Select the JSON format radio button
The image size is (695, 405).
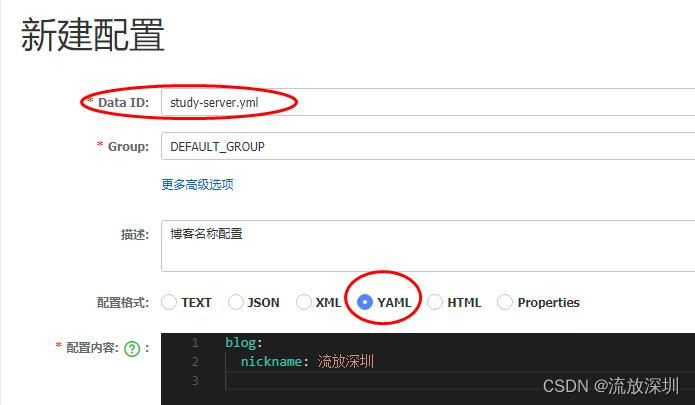[235, 302]
